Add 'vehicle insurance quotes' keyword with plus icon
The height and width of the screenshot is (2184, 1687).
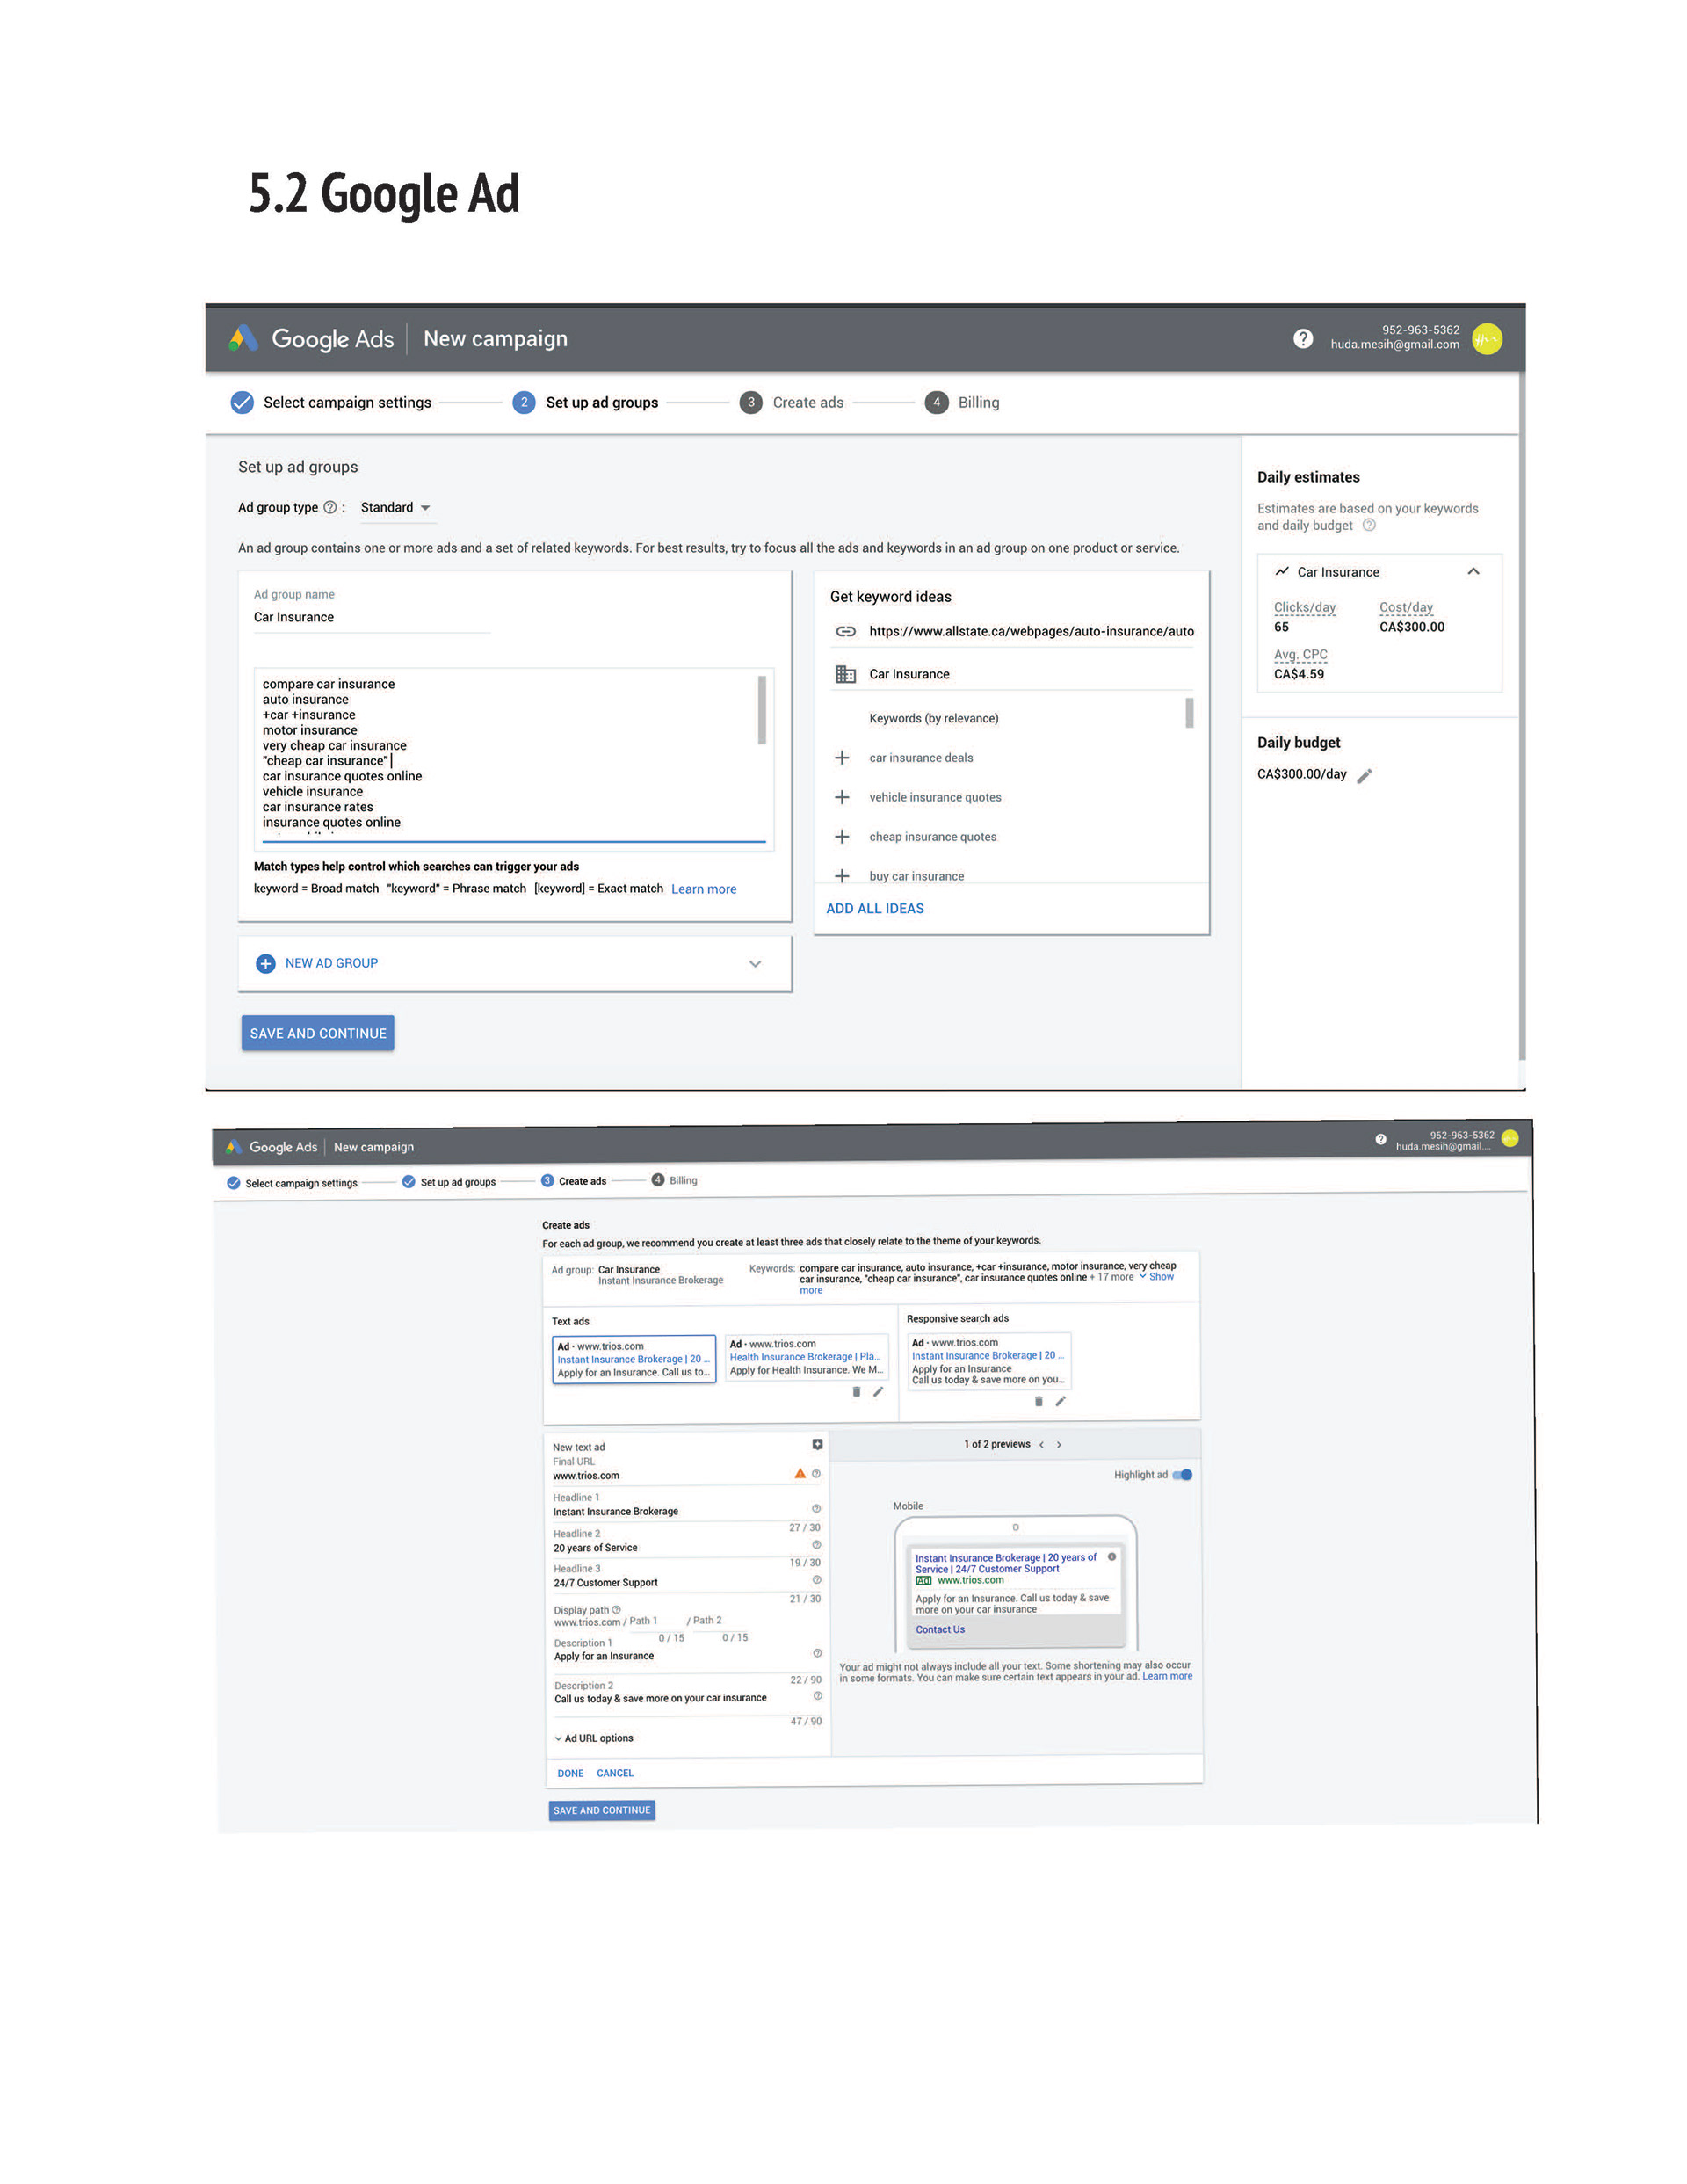pyautogui.click(x=842, y=797)
